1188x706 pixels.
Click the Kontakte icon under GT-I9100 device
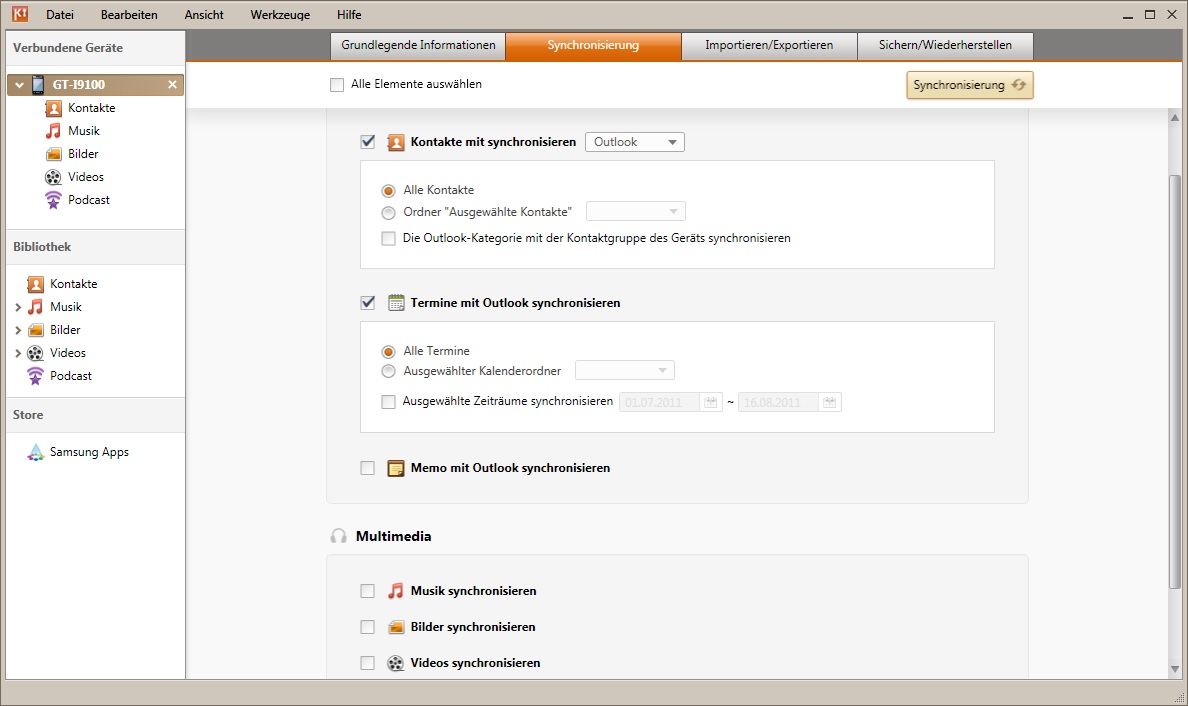[x=54, y=108]
